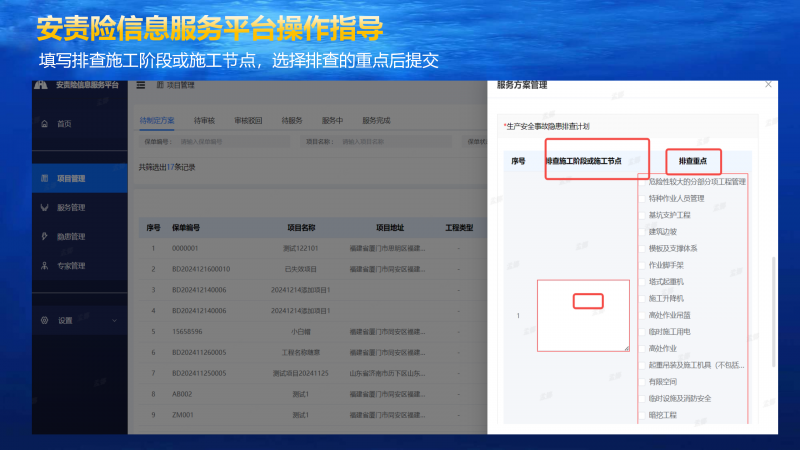The height and width of the screenshot is (450, 800).
Task: Click project name 已失效项目
Action: [301, 269]
